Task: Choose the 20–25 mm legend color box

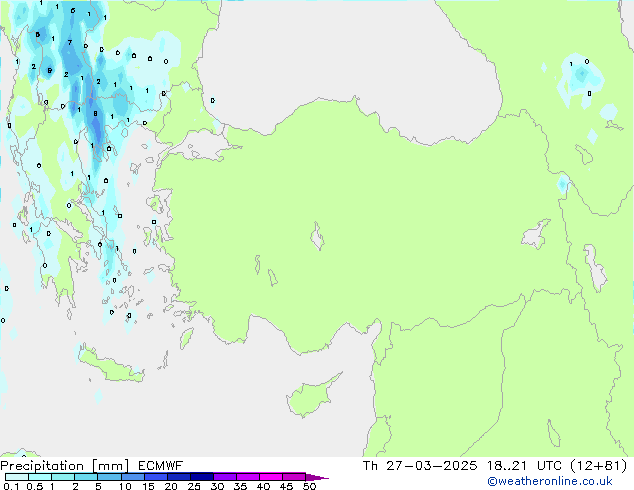Action: coord(179,477)
